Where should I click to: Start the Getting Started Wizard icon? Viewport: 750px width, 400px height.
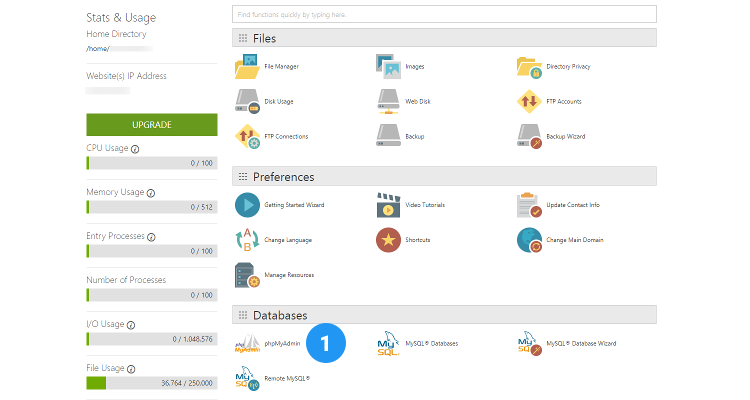[247, 205]
